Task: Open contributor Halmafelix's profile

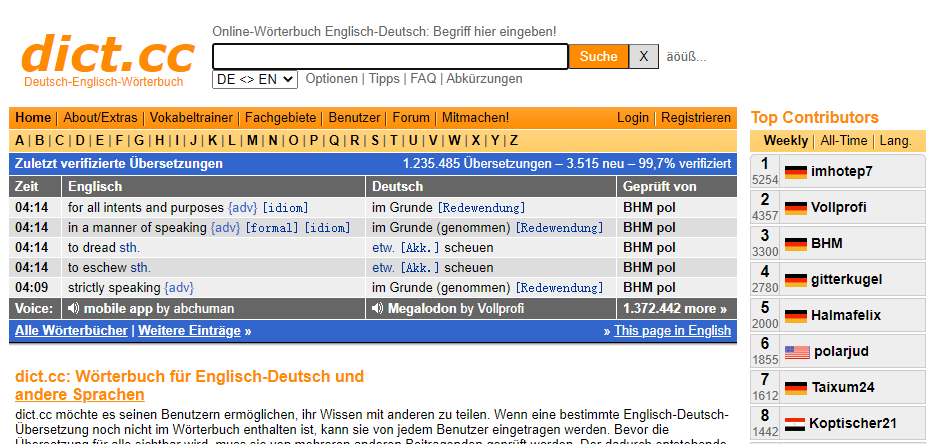Action: (846, 316)
